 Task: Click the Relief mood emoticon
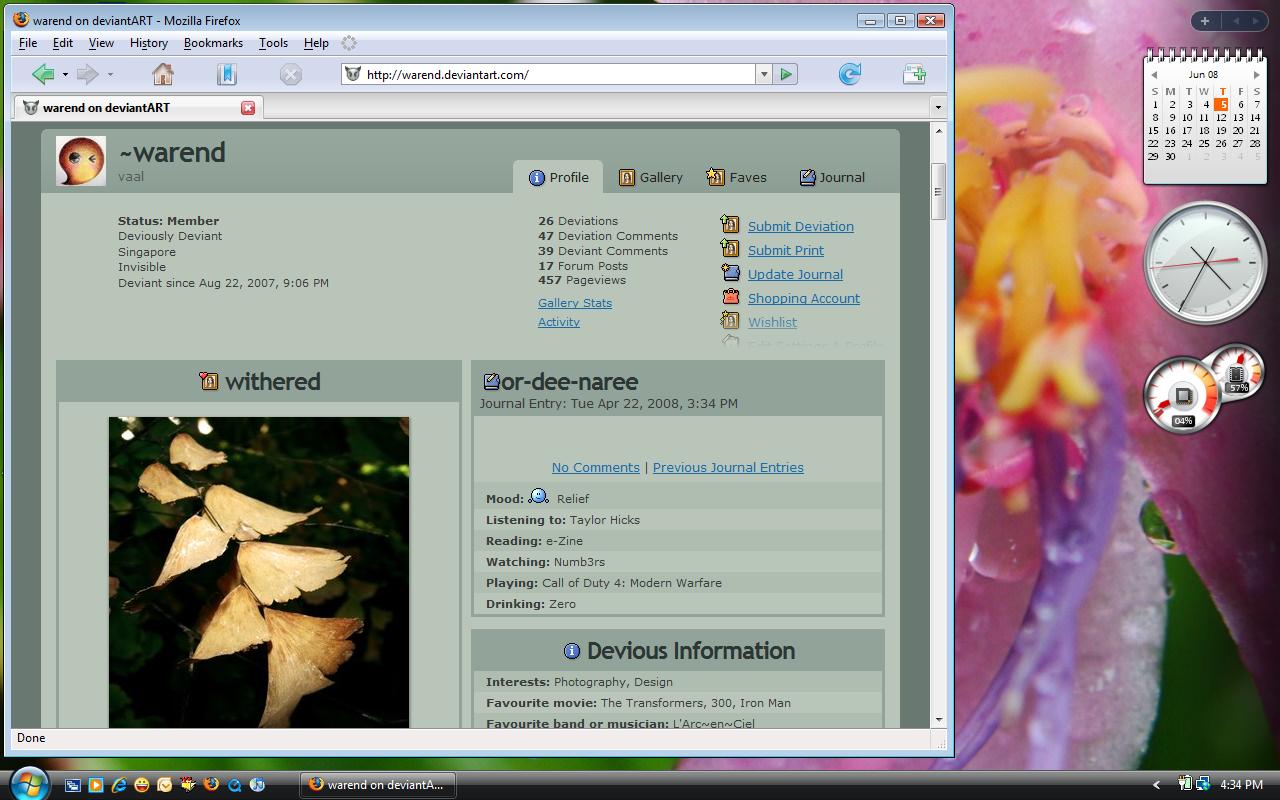[x=538, y=496]
